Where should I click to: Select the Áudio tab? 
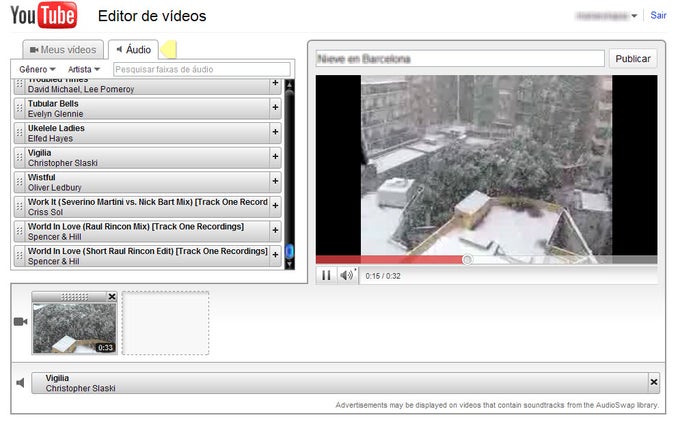click(134, 50)
